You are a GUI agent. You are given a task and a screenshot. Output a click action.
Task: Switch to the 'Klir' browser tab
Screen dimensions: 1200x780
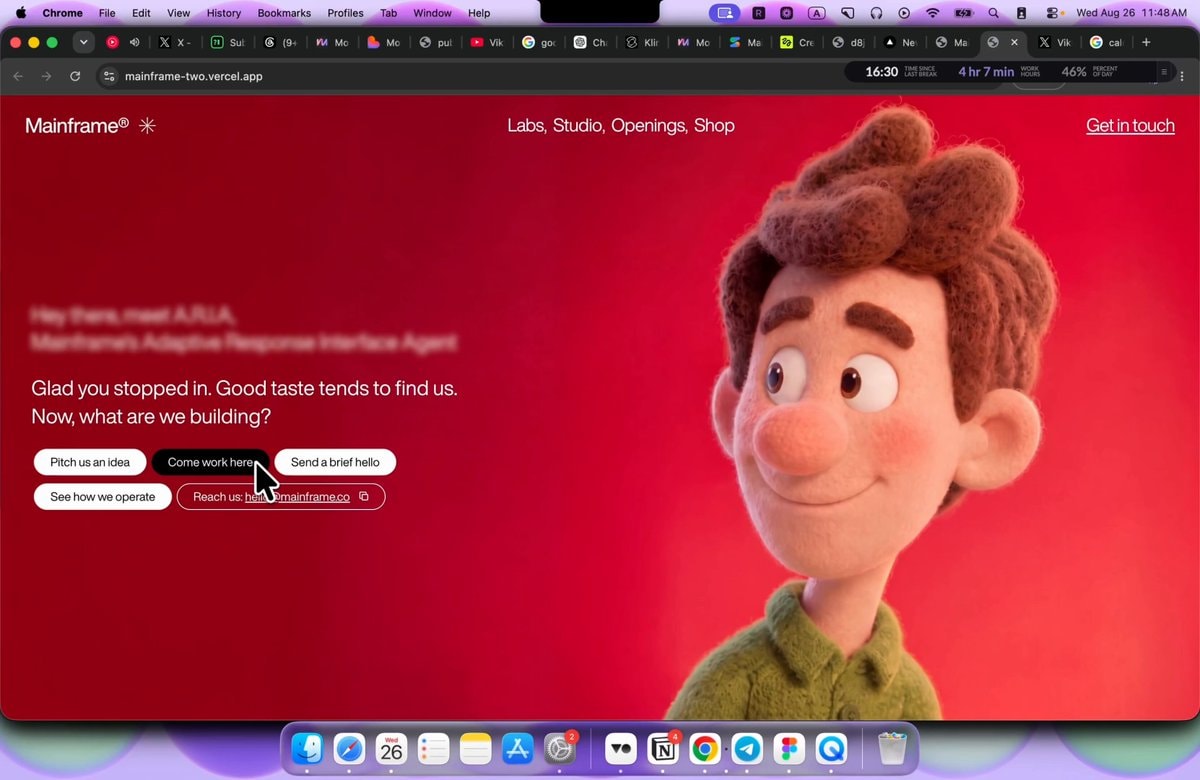pyautogui.click(x=643, y=42)
